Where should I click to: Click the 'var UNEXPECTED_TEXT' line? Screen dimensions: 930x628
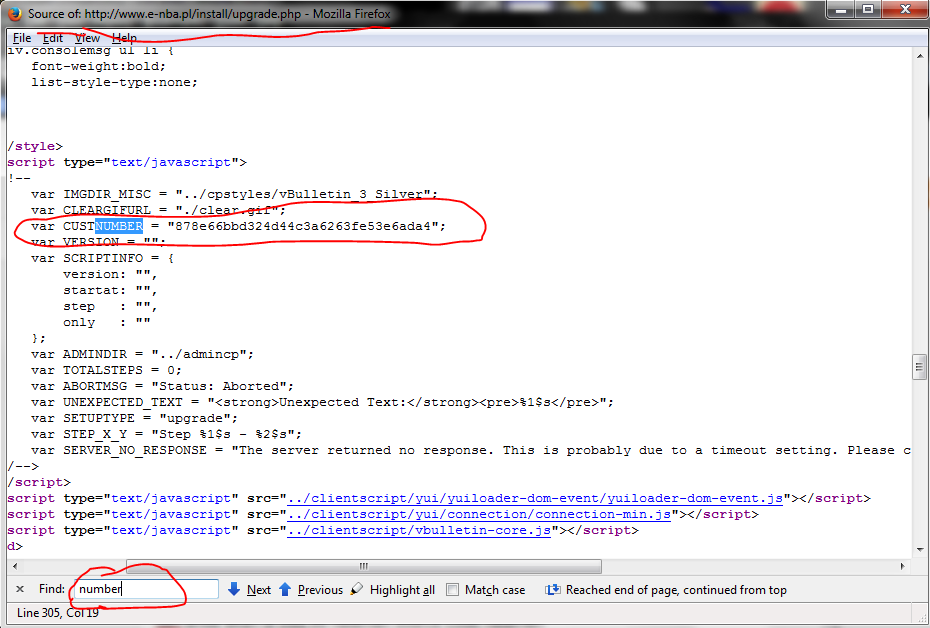coord(322,402)
